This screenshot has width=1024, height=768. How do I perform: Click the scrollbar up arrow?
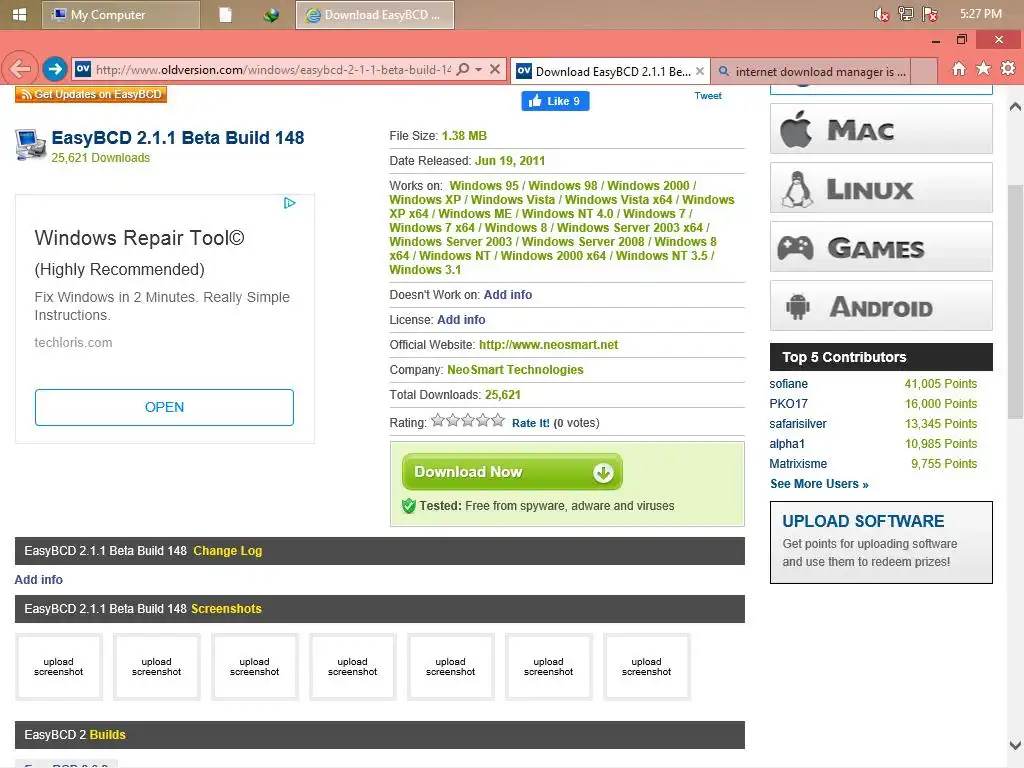[x=1016, y=106]
